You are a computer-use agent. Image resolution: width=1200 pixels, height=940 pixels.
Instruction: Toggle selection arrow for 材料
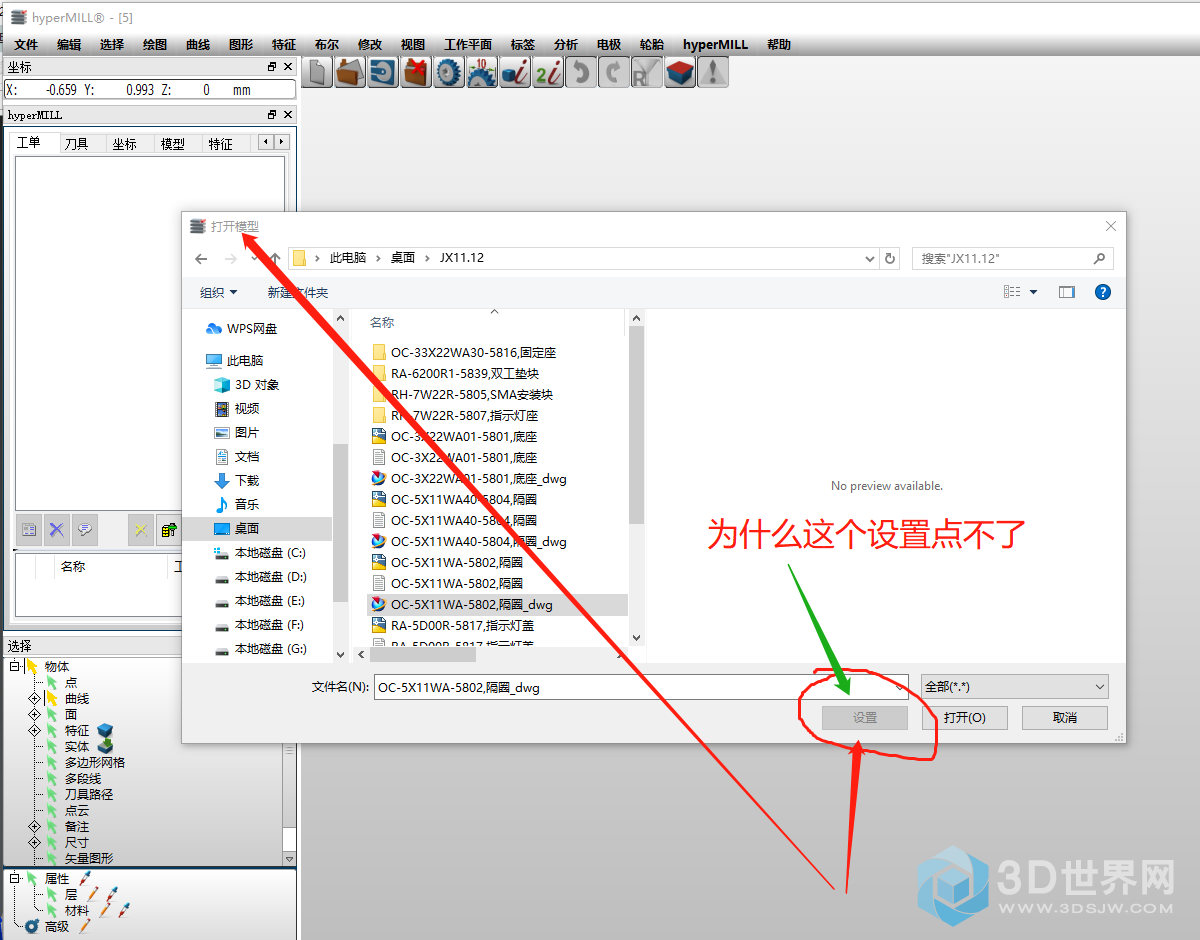click(51, 910)
